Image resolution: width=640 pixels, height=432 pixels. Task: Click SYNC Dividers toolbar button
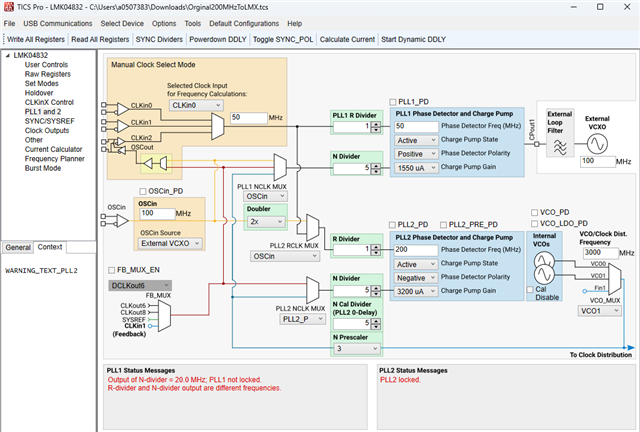pos(159,40)
